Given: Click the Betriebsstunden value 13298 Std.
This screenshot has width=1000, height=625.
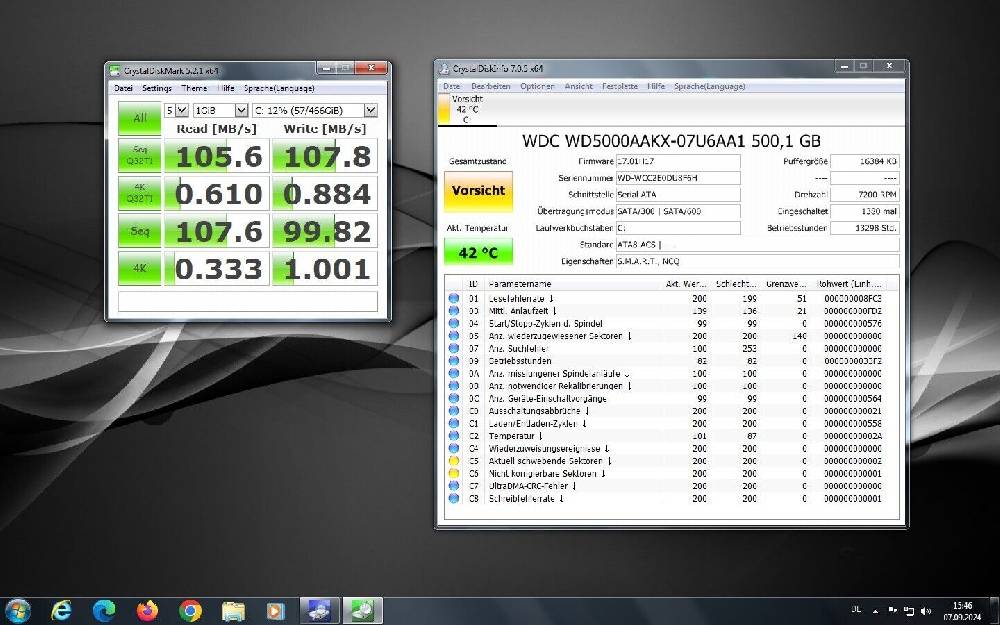Looking at the screenshot, I should 865,228.
